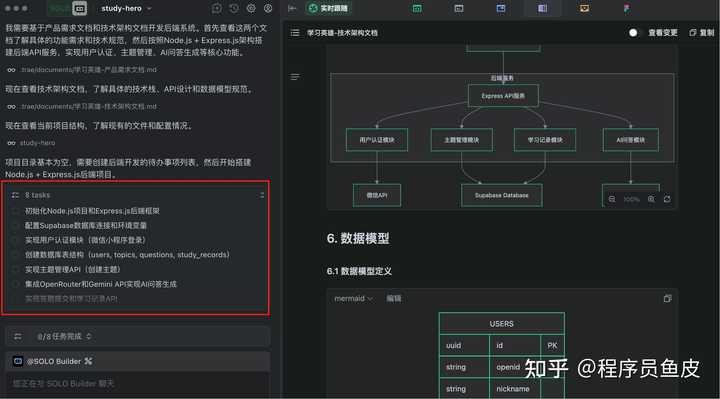
Task: Collapse the 8 tasks list with chevron
Action: (262, 195)
